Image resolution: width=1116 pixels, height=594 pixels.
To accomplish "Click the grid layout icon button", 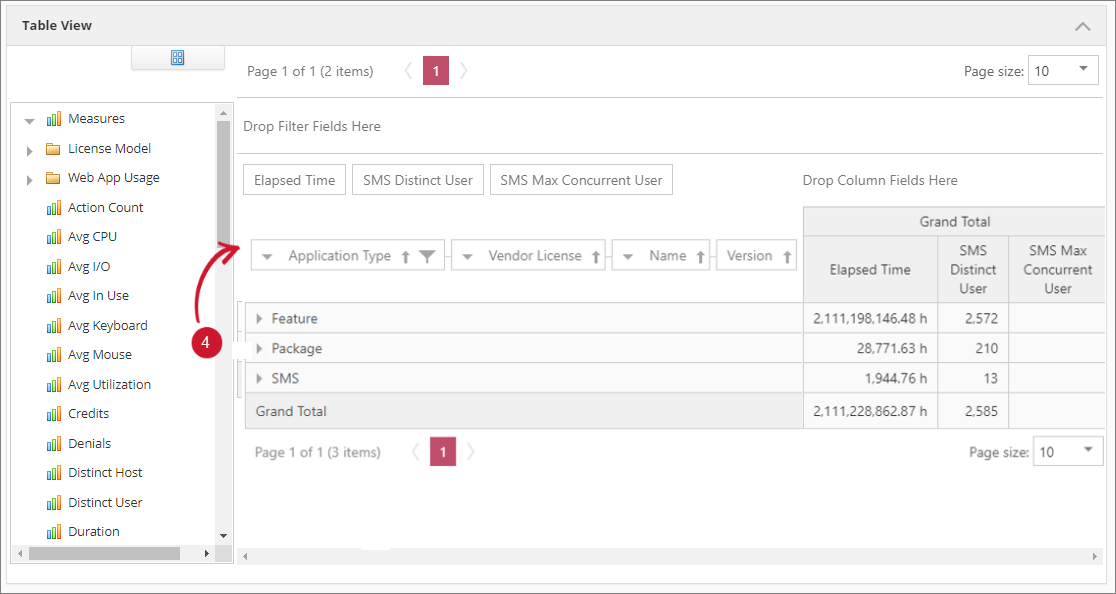I will point(177,58).
